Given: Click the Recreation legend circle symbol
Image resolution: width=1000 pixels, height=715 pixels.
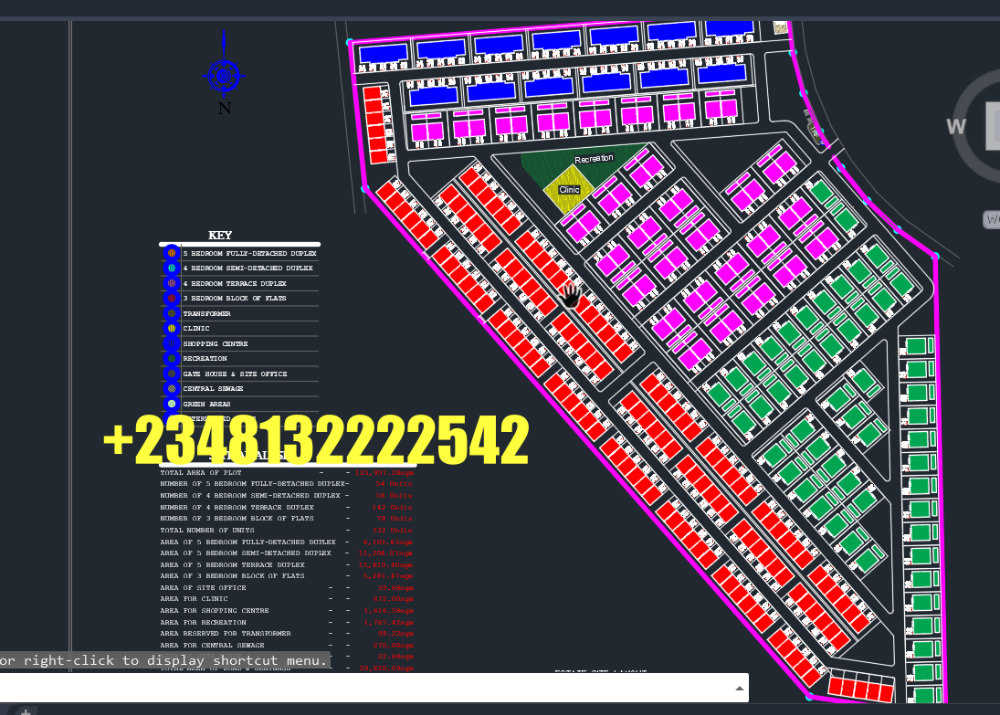Looking at the screenshot, I should (171, 359).
